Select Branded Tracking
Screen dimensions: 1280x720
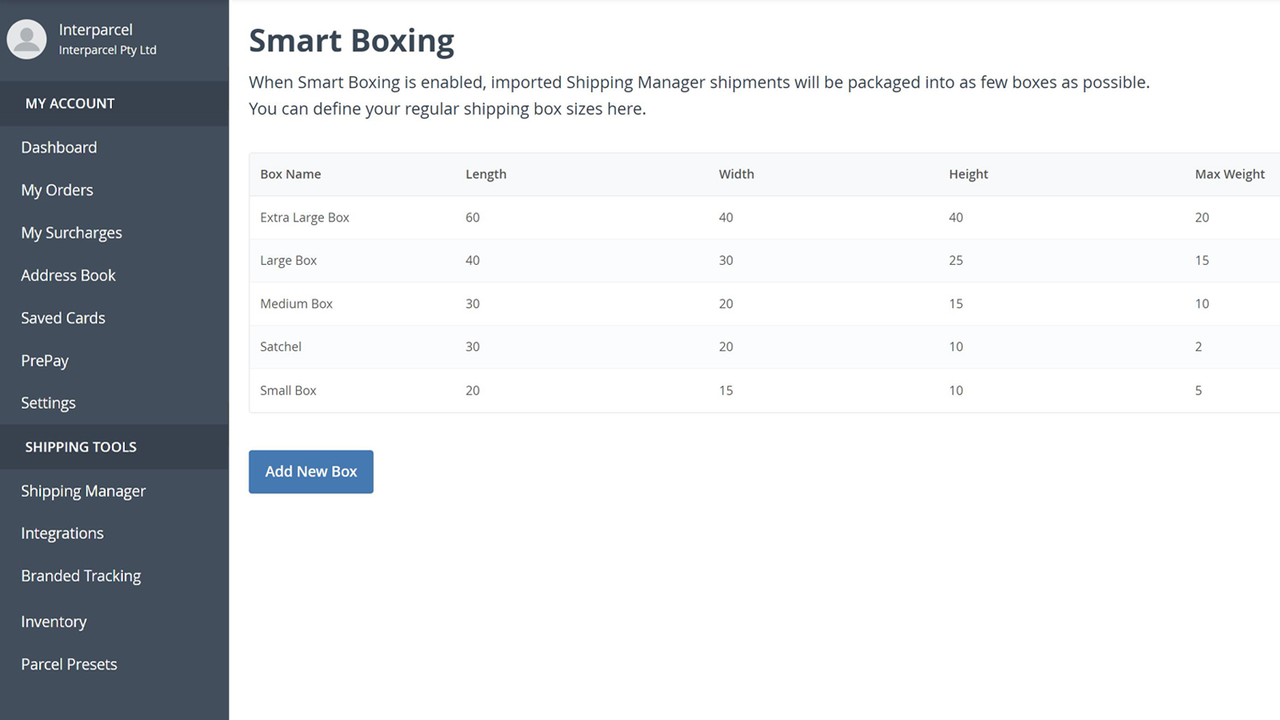[x=80, y=575]
